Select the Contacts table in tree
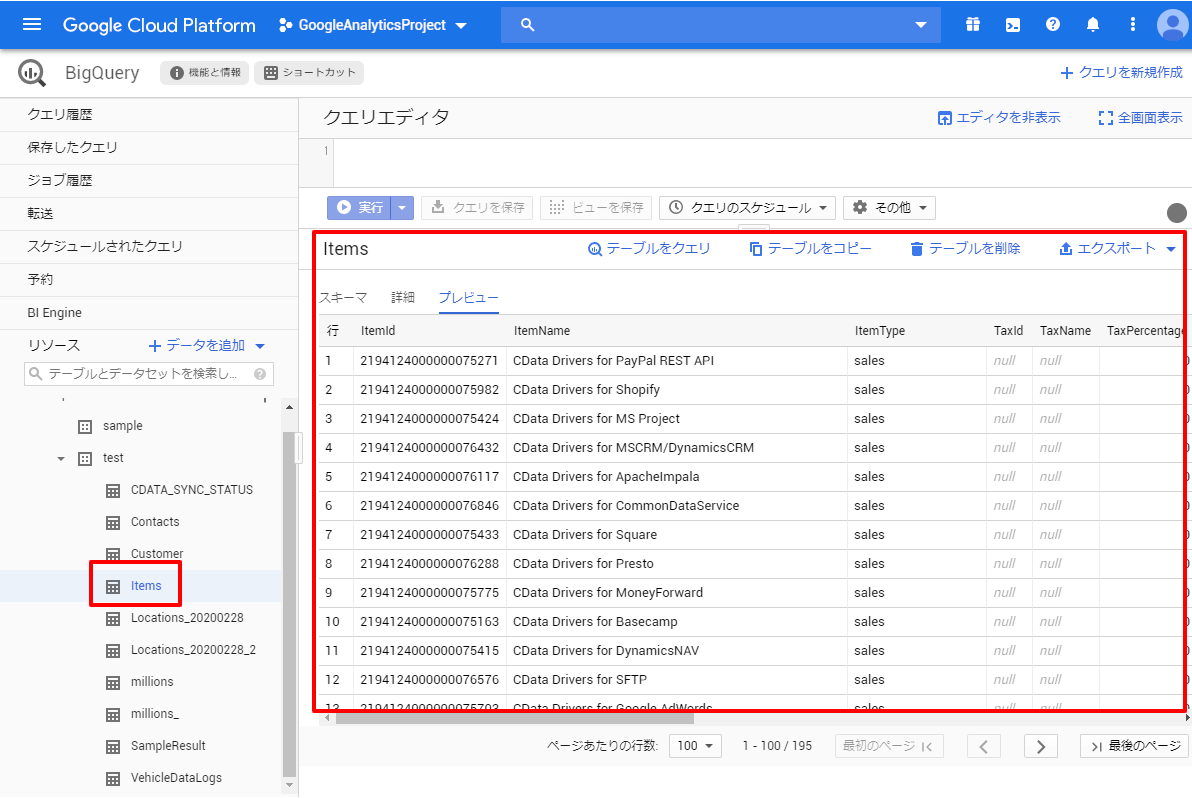The height and width of the screenshot is (798, 1192). click(155, 522)
